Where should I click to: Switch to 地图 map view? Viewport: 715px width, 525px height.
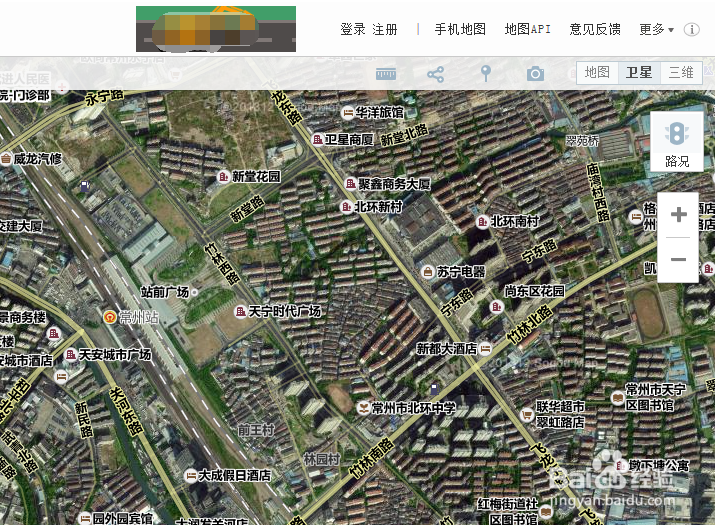[597, 73]
